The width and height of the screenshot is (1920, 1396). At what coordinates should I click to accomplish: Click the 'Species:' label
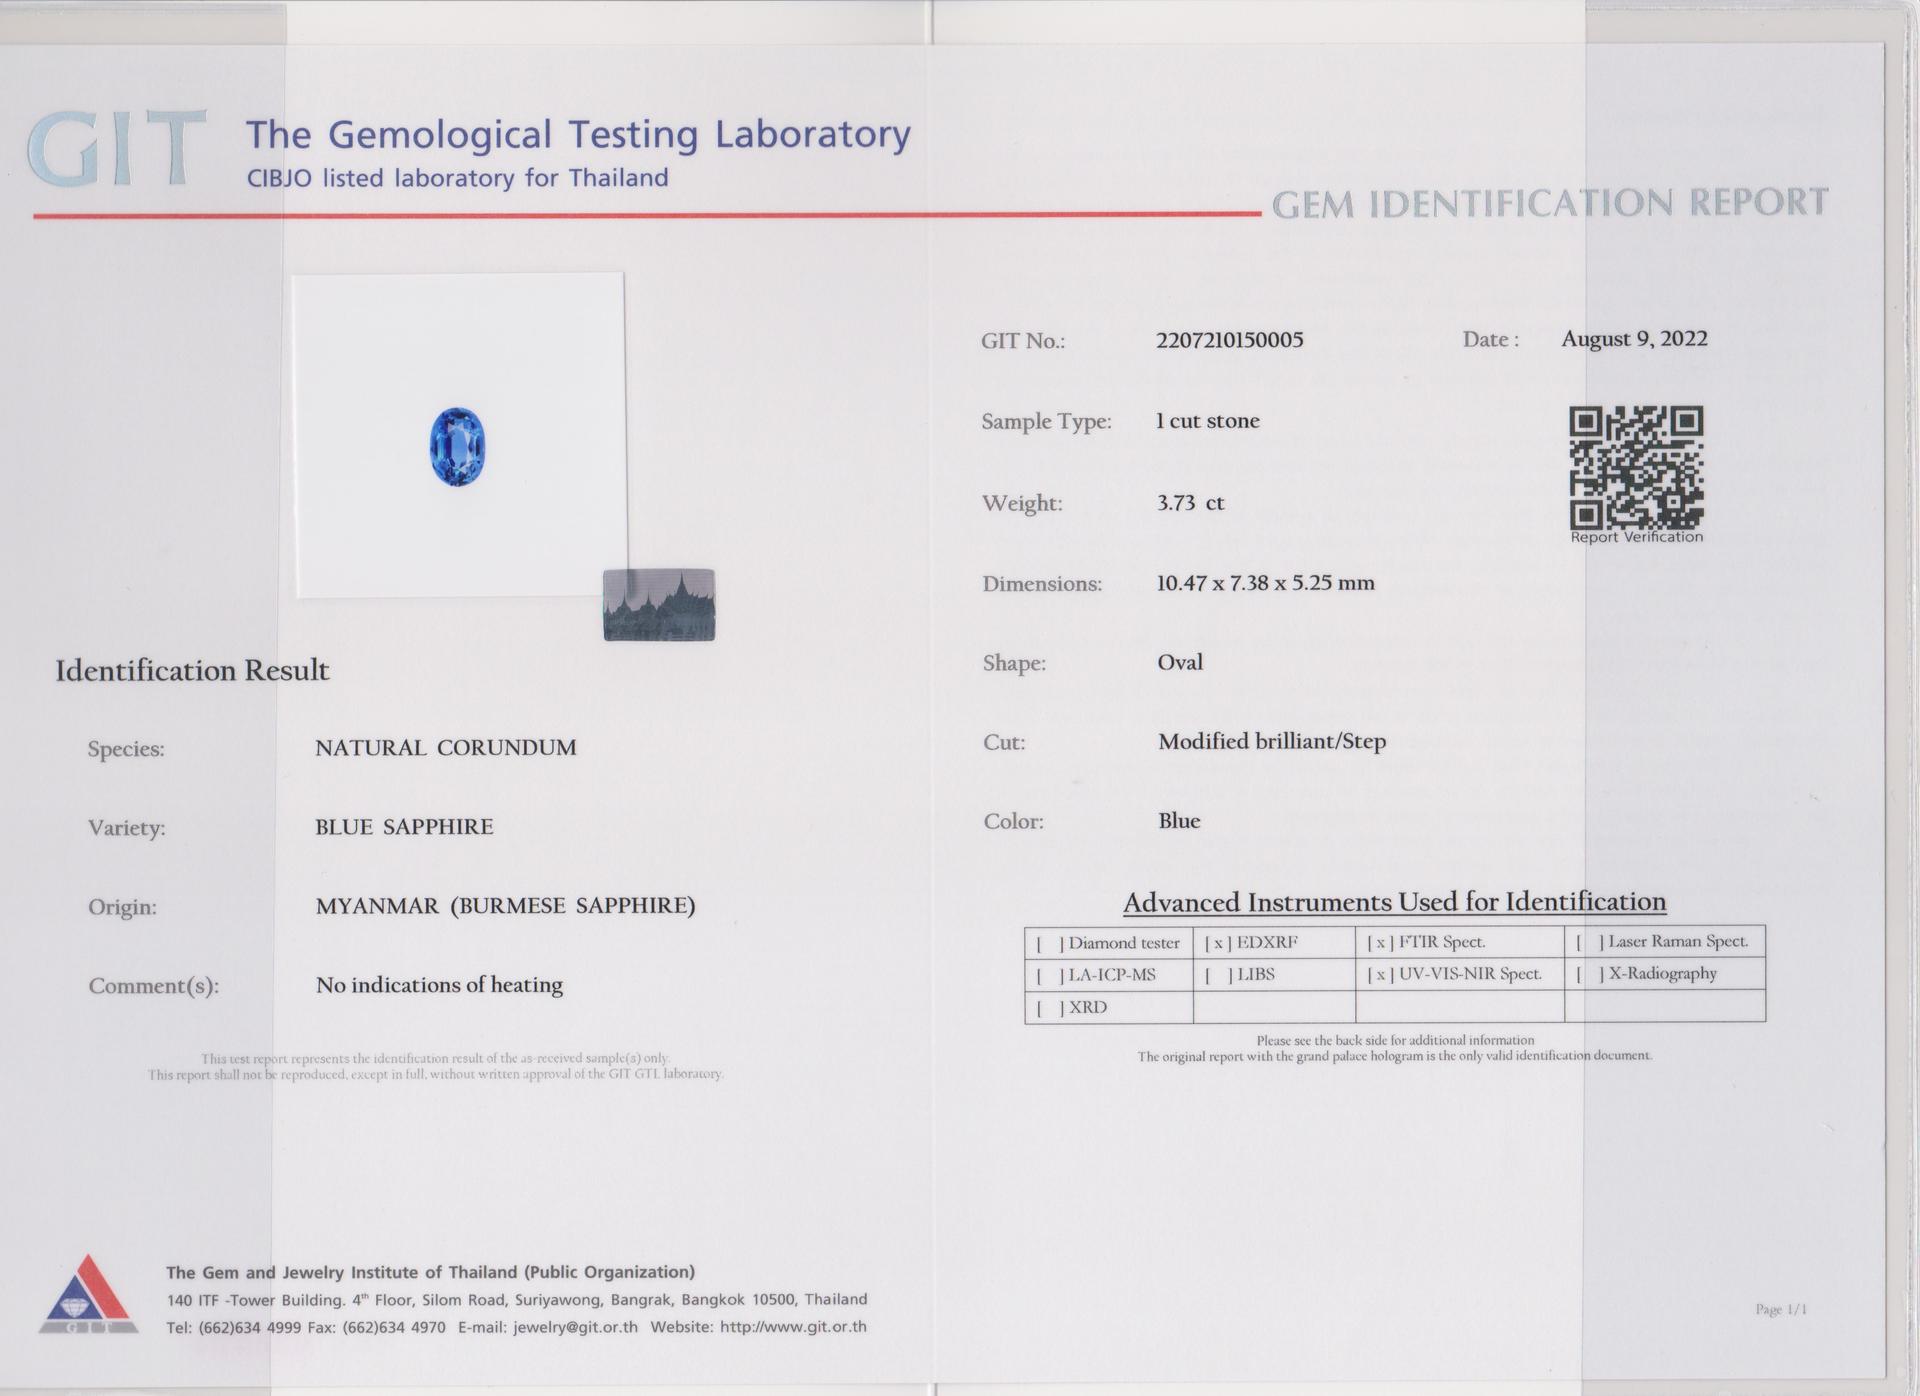(126, 749)
